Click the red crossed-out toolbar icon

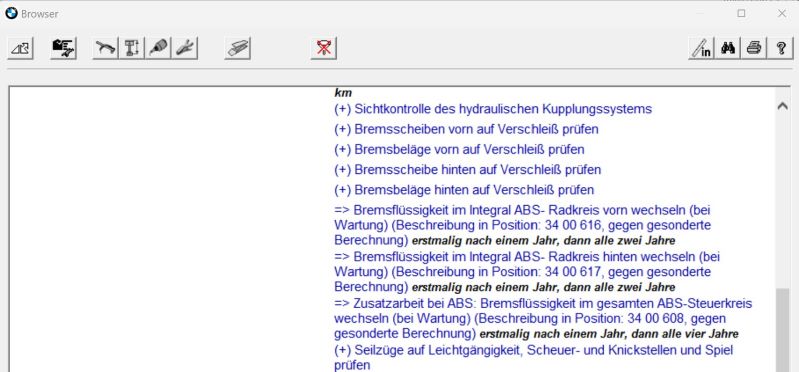(324, 48)
